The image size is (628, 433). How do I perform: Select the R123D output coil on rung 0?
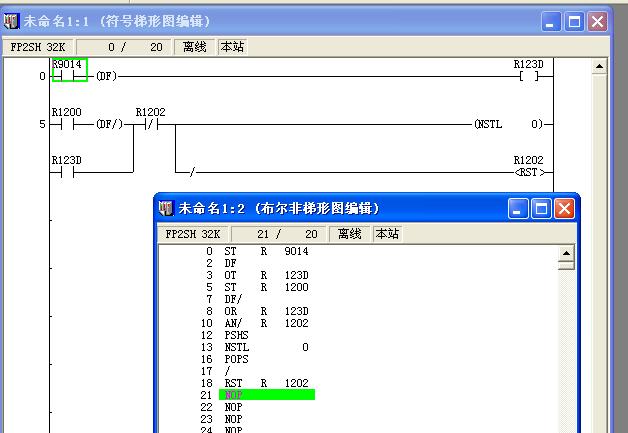click(529, 71)
